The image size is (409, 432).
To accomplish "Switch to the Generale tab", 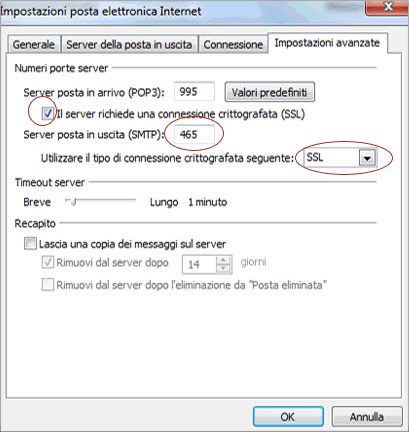I will coord(33,44).
